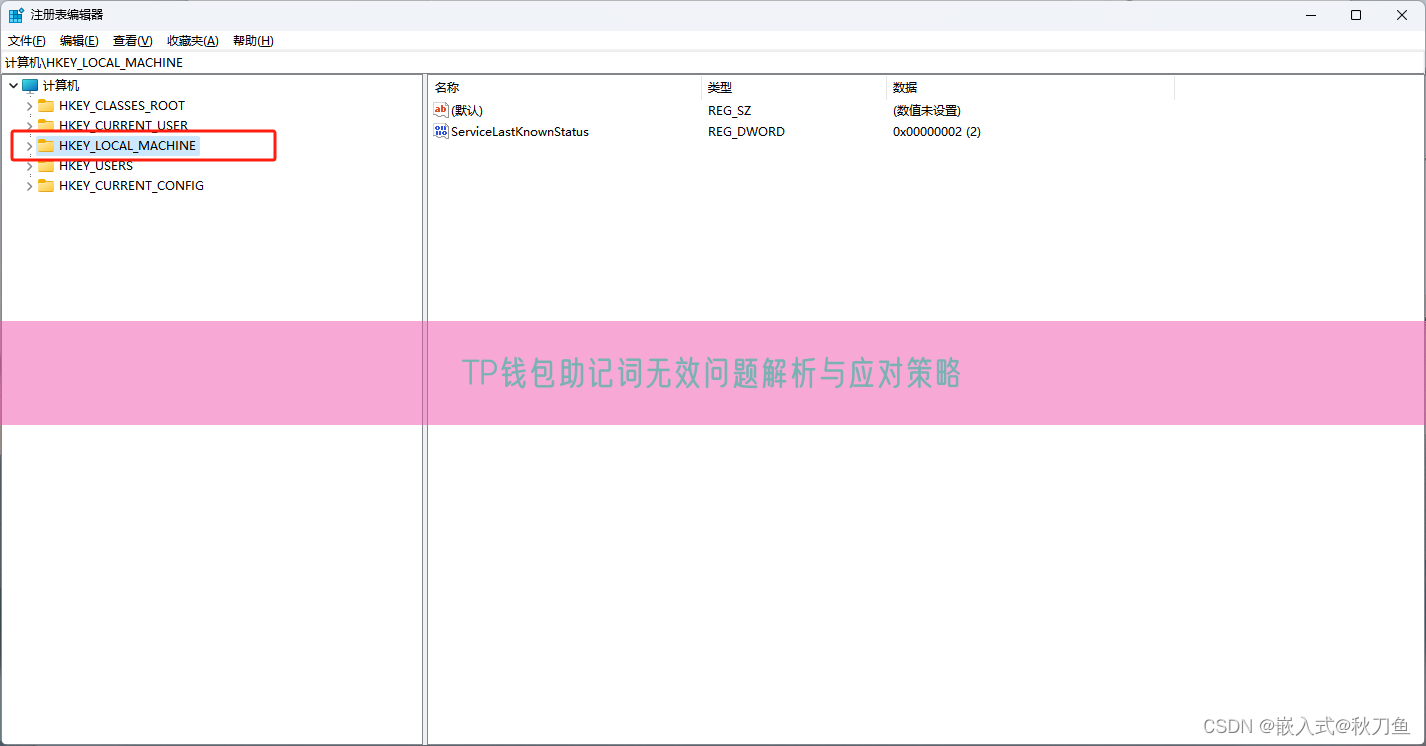Click the REG_SZ type cell
Screen dimensions: 1426x746
click(x=729, y=111)
